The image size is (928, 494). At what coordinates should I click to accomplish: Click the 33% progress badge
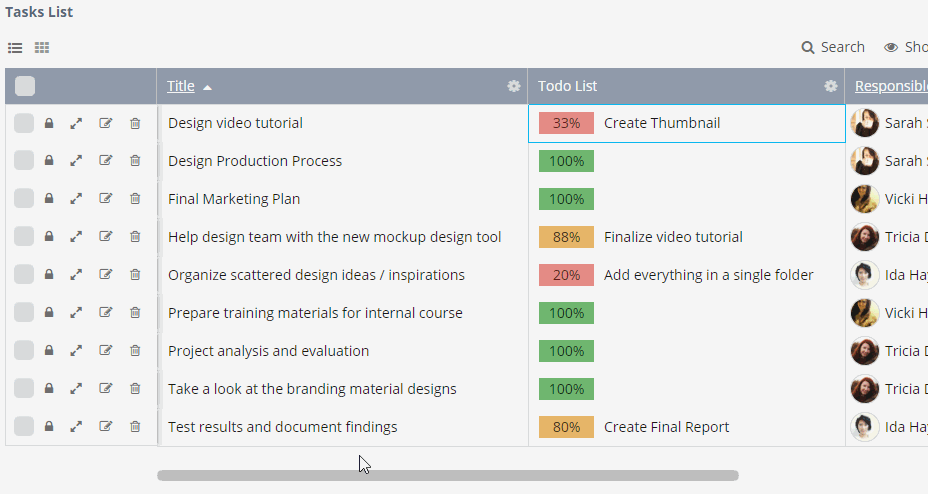(566, 123)
